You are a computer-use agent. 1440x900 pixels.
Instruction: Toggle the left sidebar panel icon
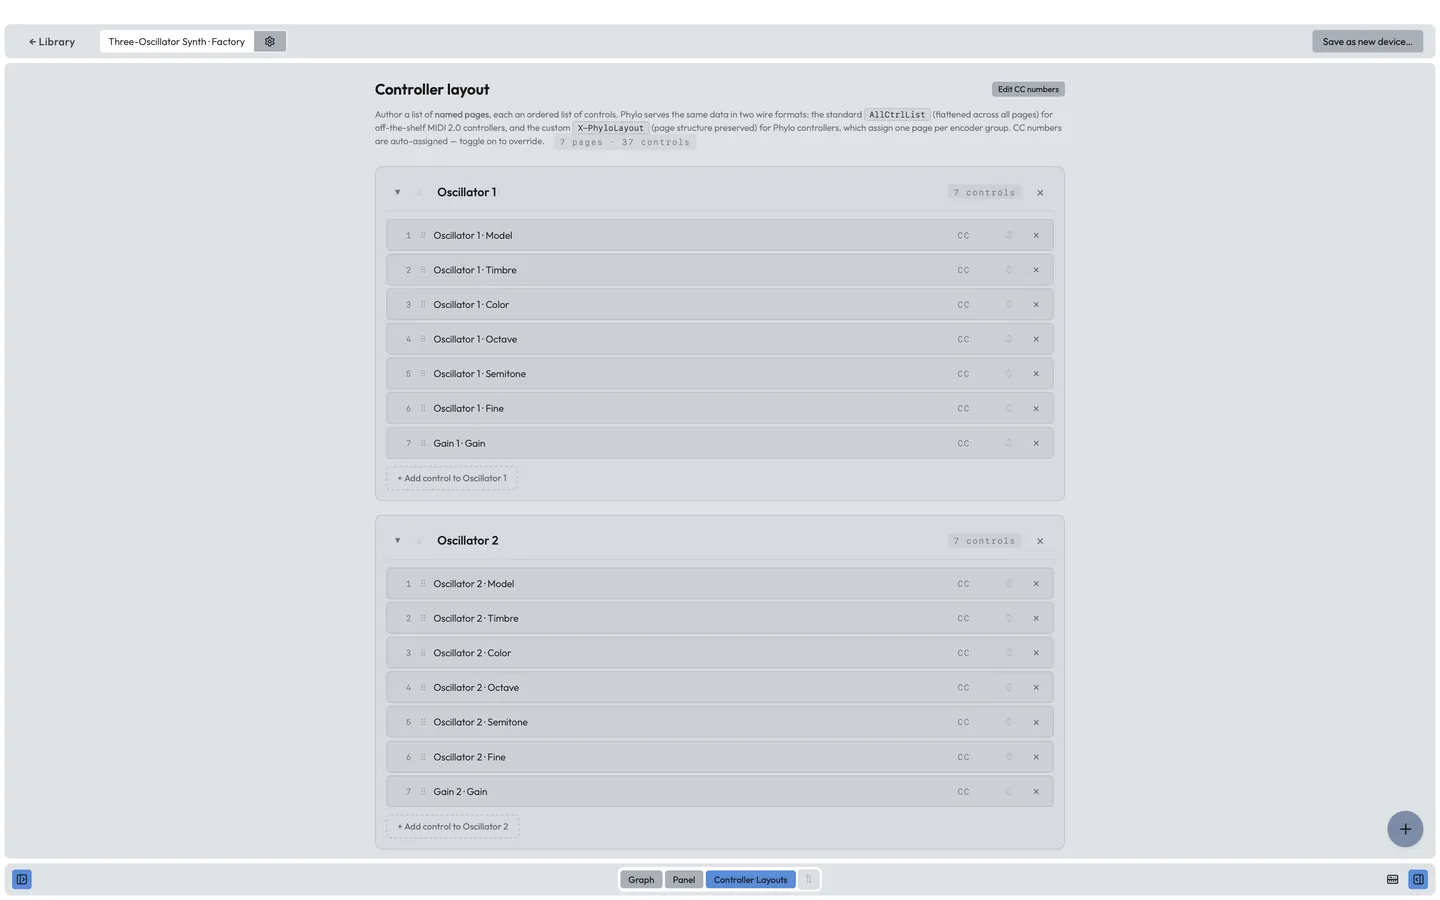coord(22,879)
